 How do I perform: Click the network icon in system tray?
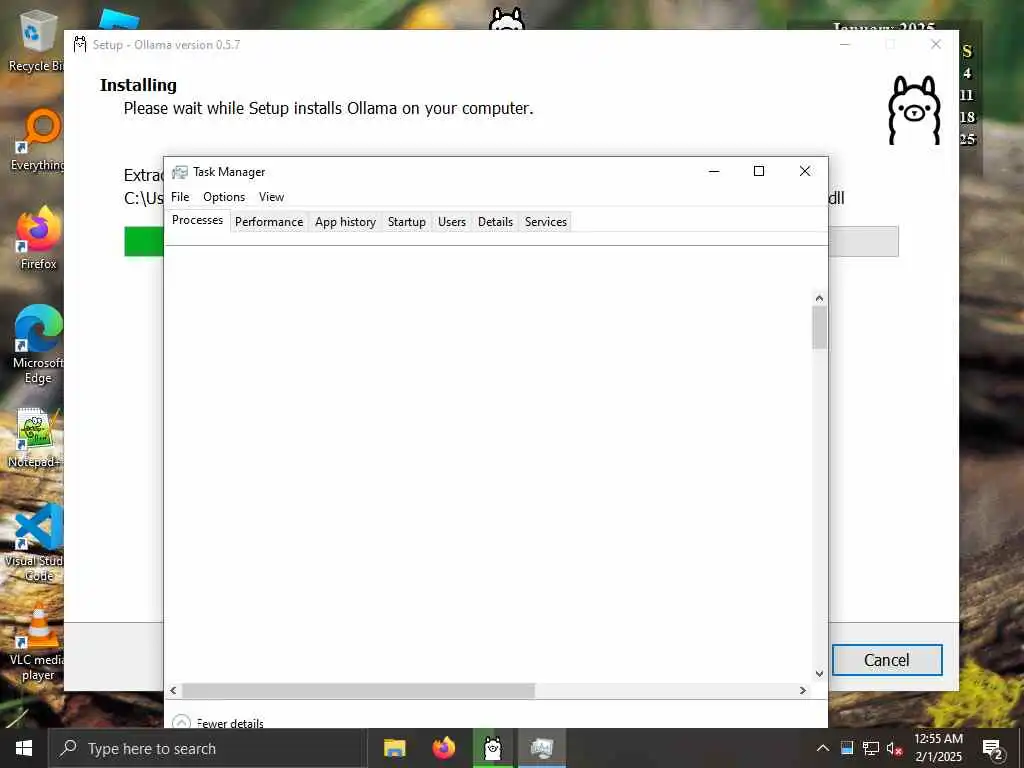click(x=871, y=748)
